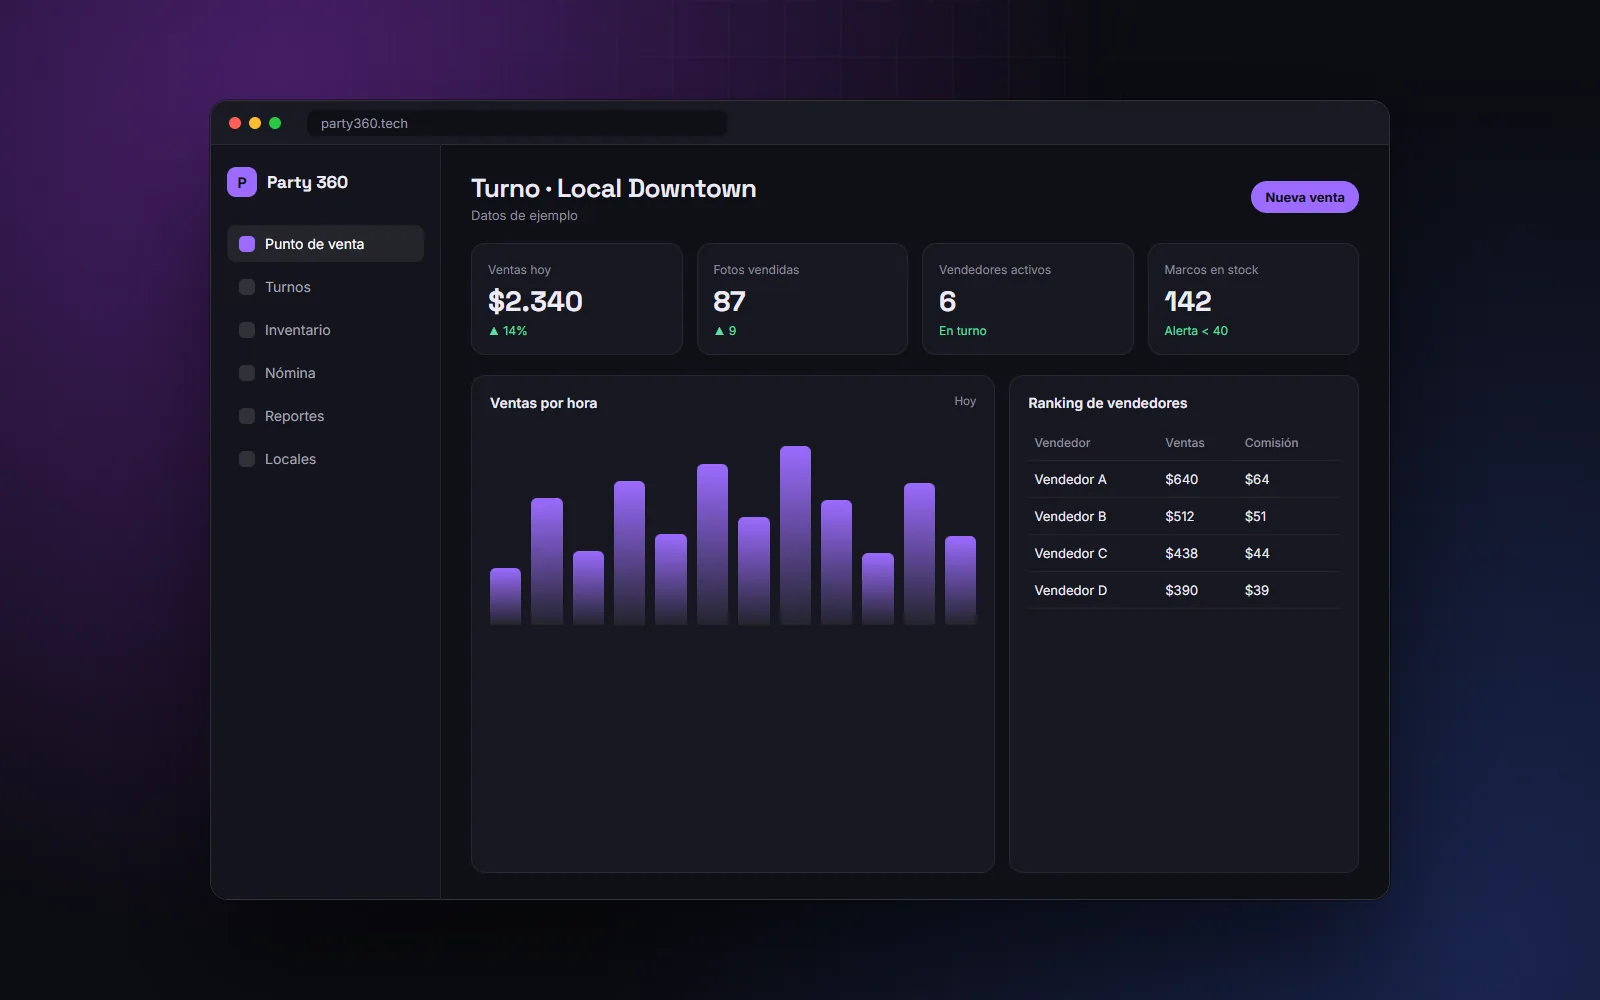Select the Marcos en stock card
The width and height of the screenshot is (1600, 1000).
pos(1253,299)
